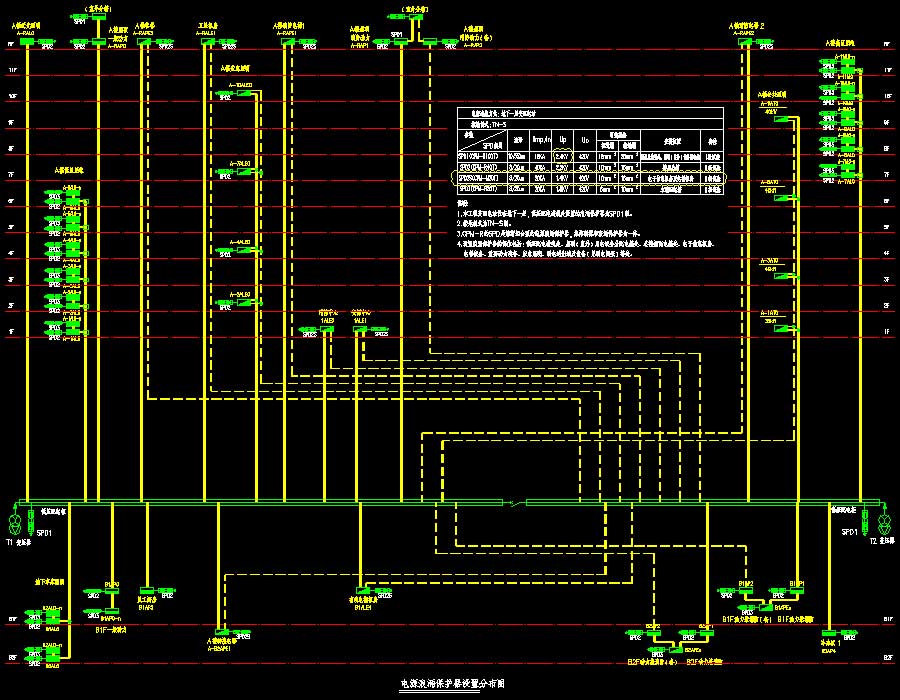Screen dimensions: 900x700
Task: Click the circled 2.4KV cell in table
Action: 562,156
